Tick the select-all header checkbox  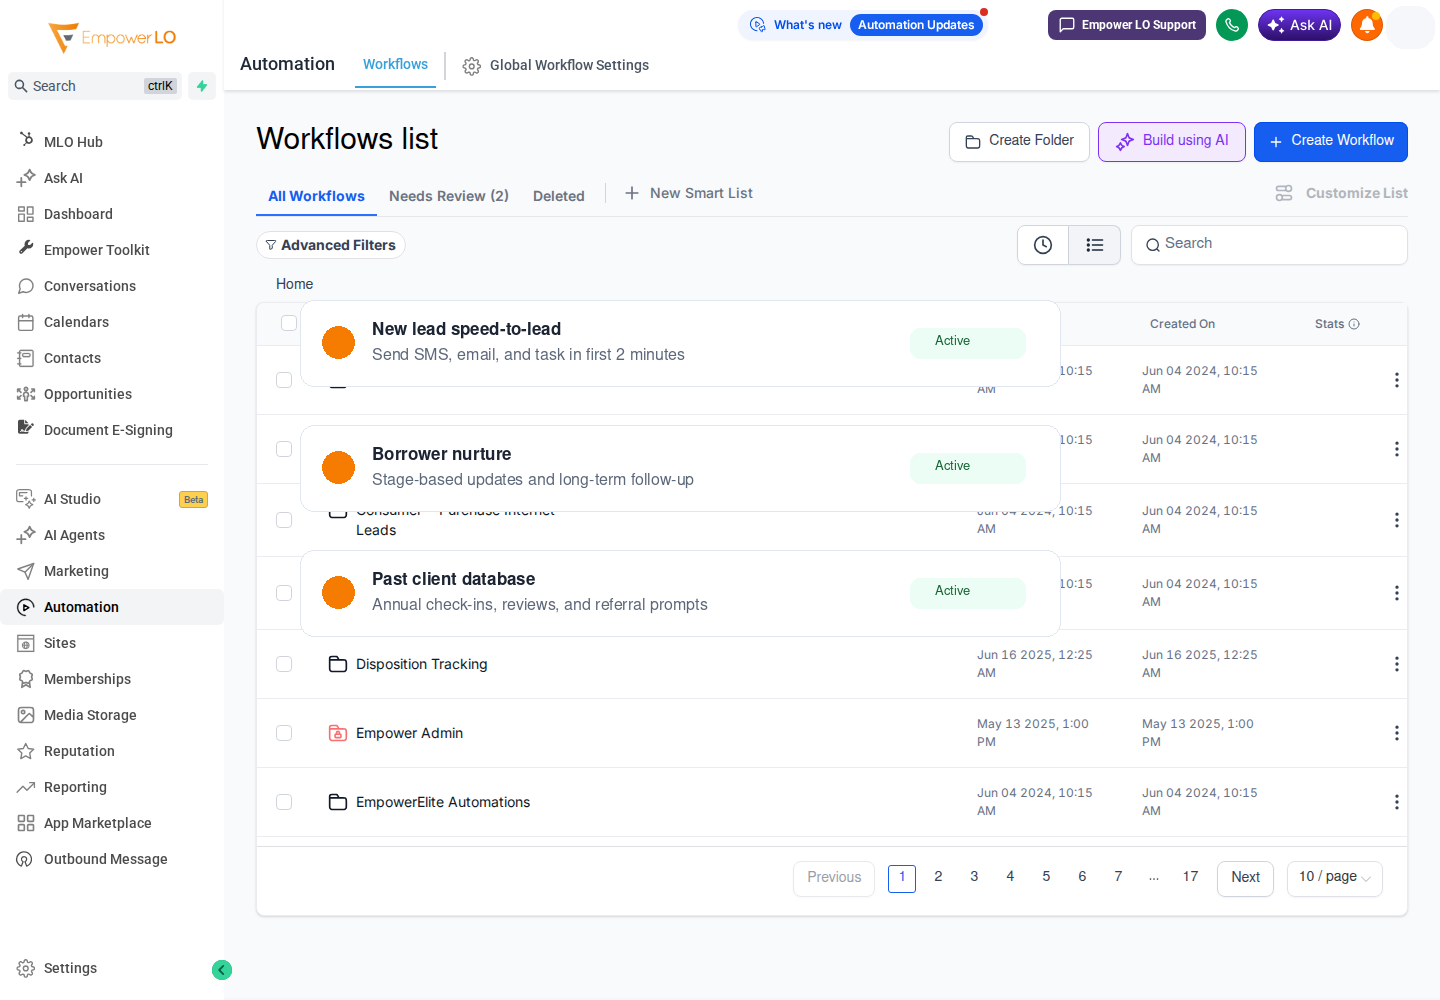[x=289, y=323]
